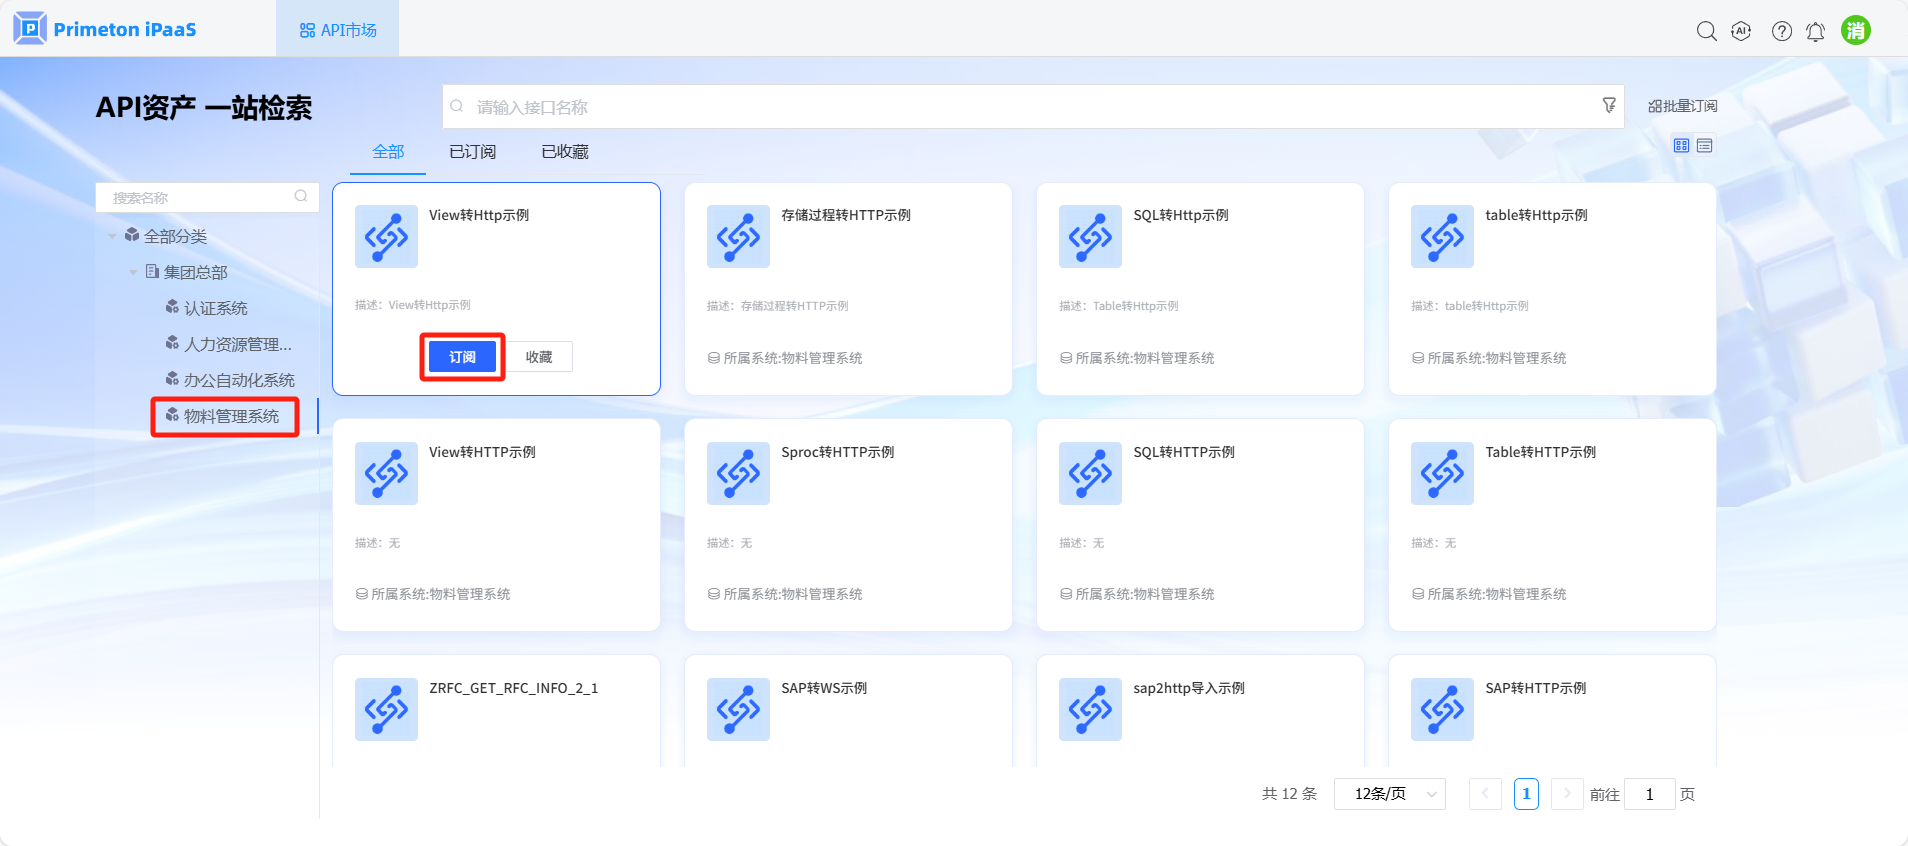Image resolution: width=1908 pixels, height=846 pixels.
Task: Open the 12条/页 page size dropdown
Action: coord(1390,794)
